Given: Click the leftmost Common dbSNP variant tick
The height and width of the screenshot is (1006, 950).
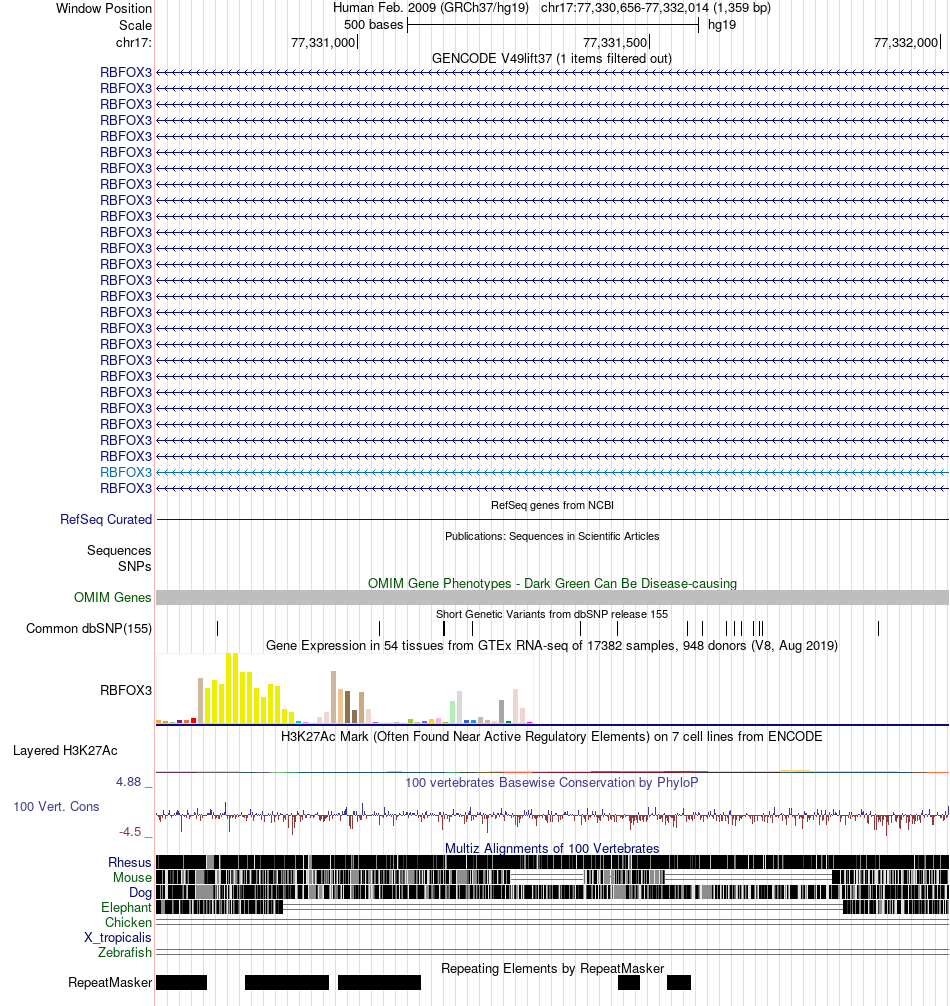Looking at the screenshot, I should pos(217,628).
